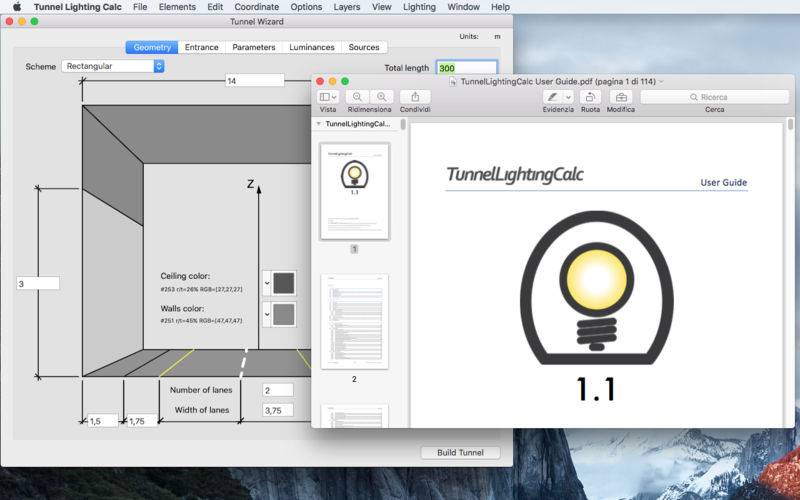Select page 2 thumbnail in sidebar
Image resolution: width=800 pixels, height=500 pixels.
pyautogui.click(x=355, y=322)
